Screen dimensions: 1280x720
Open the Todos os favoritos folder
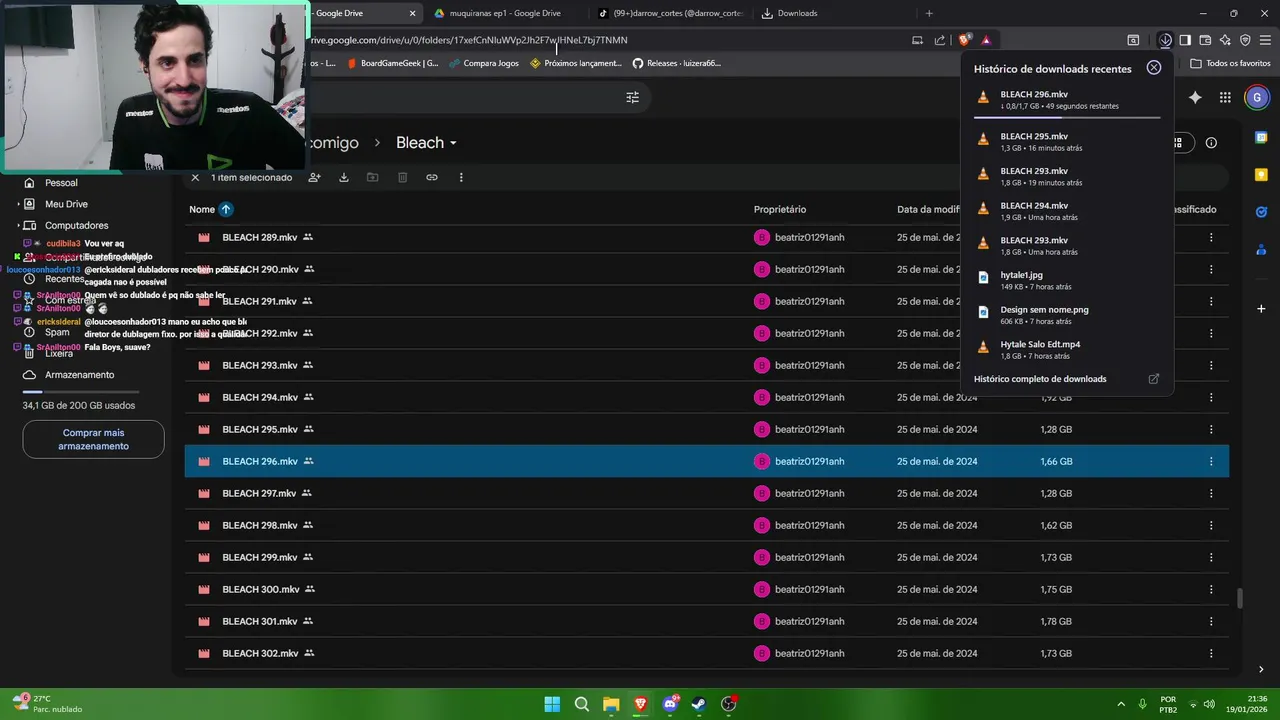pyautogui.click(x=1230, y=63)
